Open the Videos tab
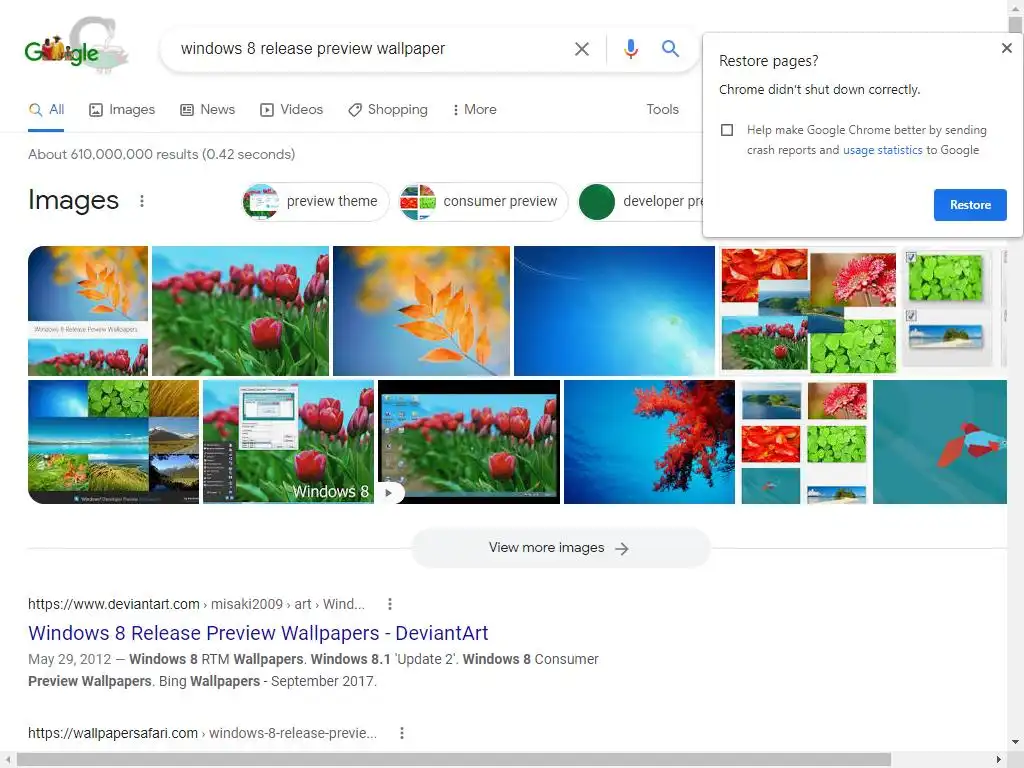1024x768 pixels. (x=291, y=110)
